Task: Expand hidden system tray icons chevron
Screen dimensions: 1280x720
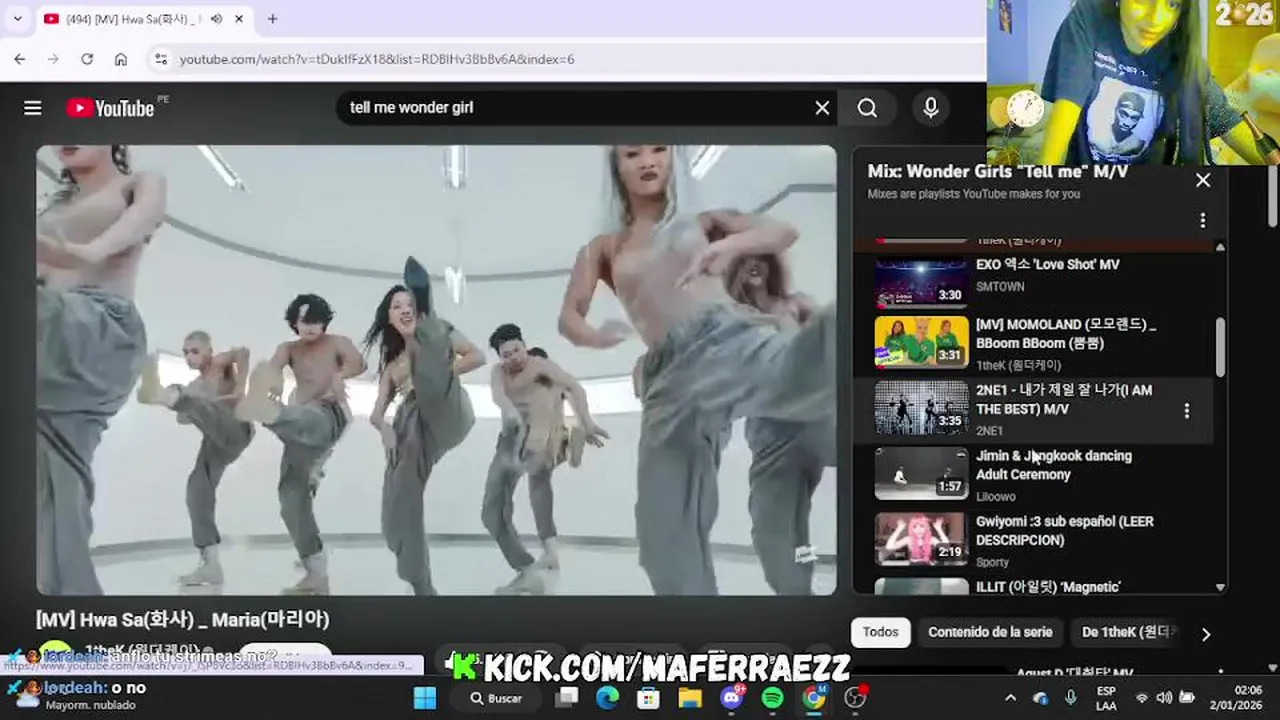Action: [1010, 698]
